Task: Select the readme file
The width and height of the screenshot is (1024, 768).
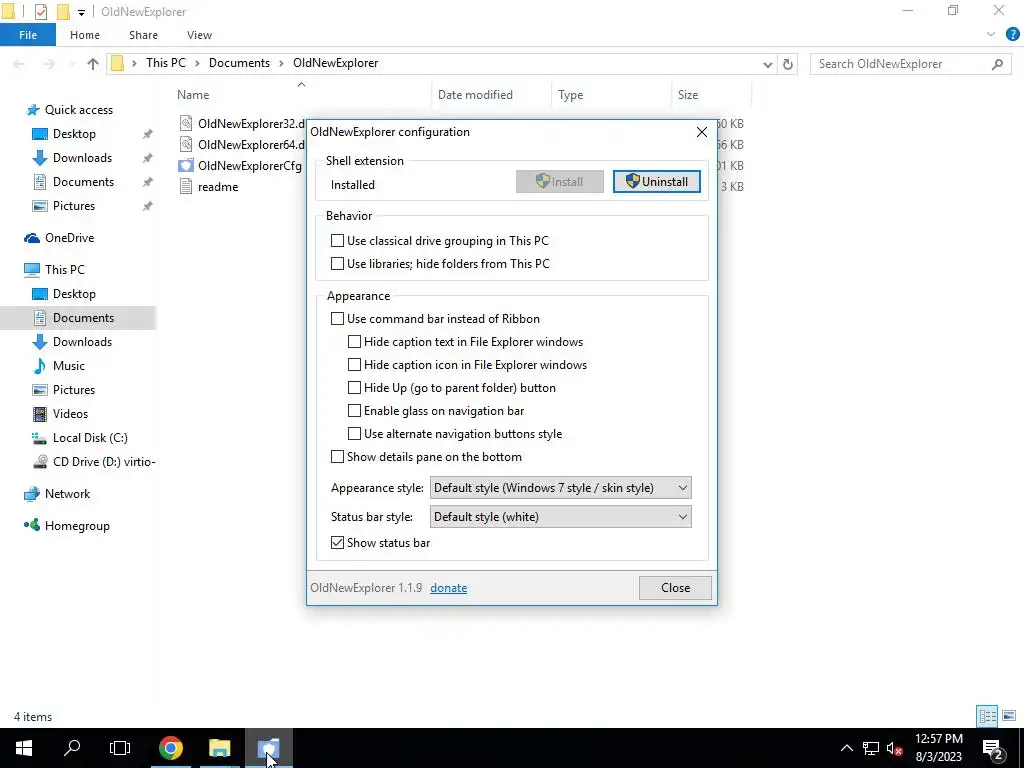Action: pos(217,187)
